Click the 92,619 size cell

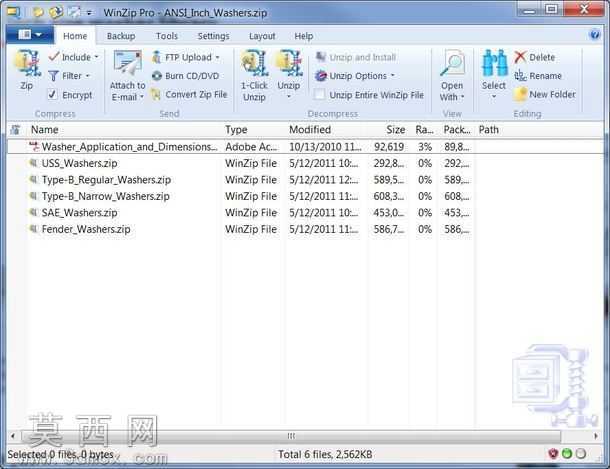click(x=389, y=147)
